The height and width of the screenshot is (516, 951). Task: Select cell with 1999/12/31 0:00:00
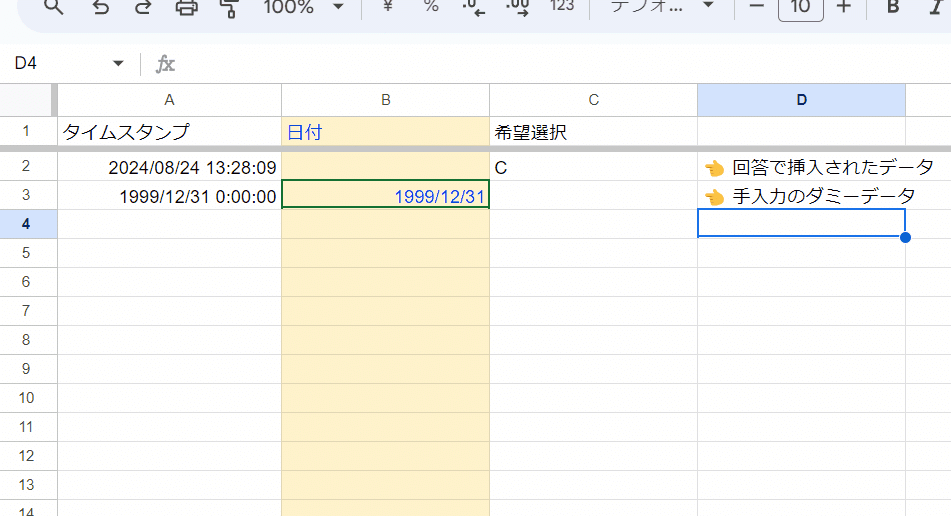(169, 196)
